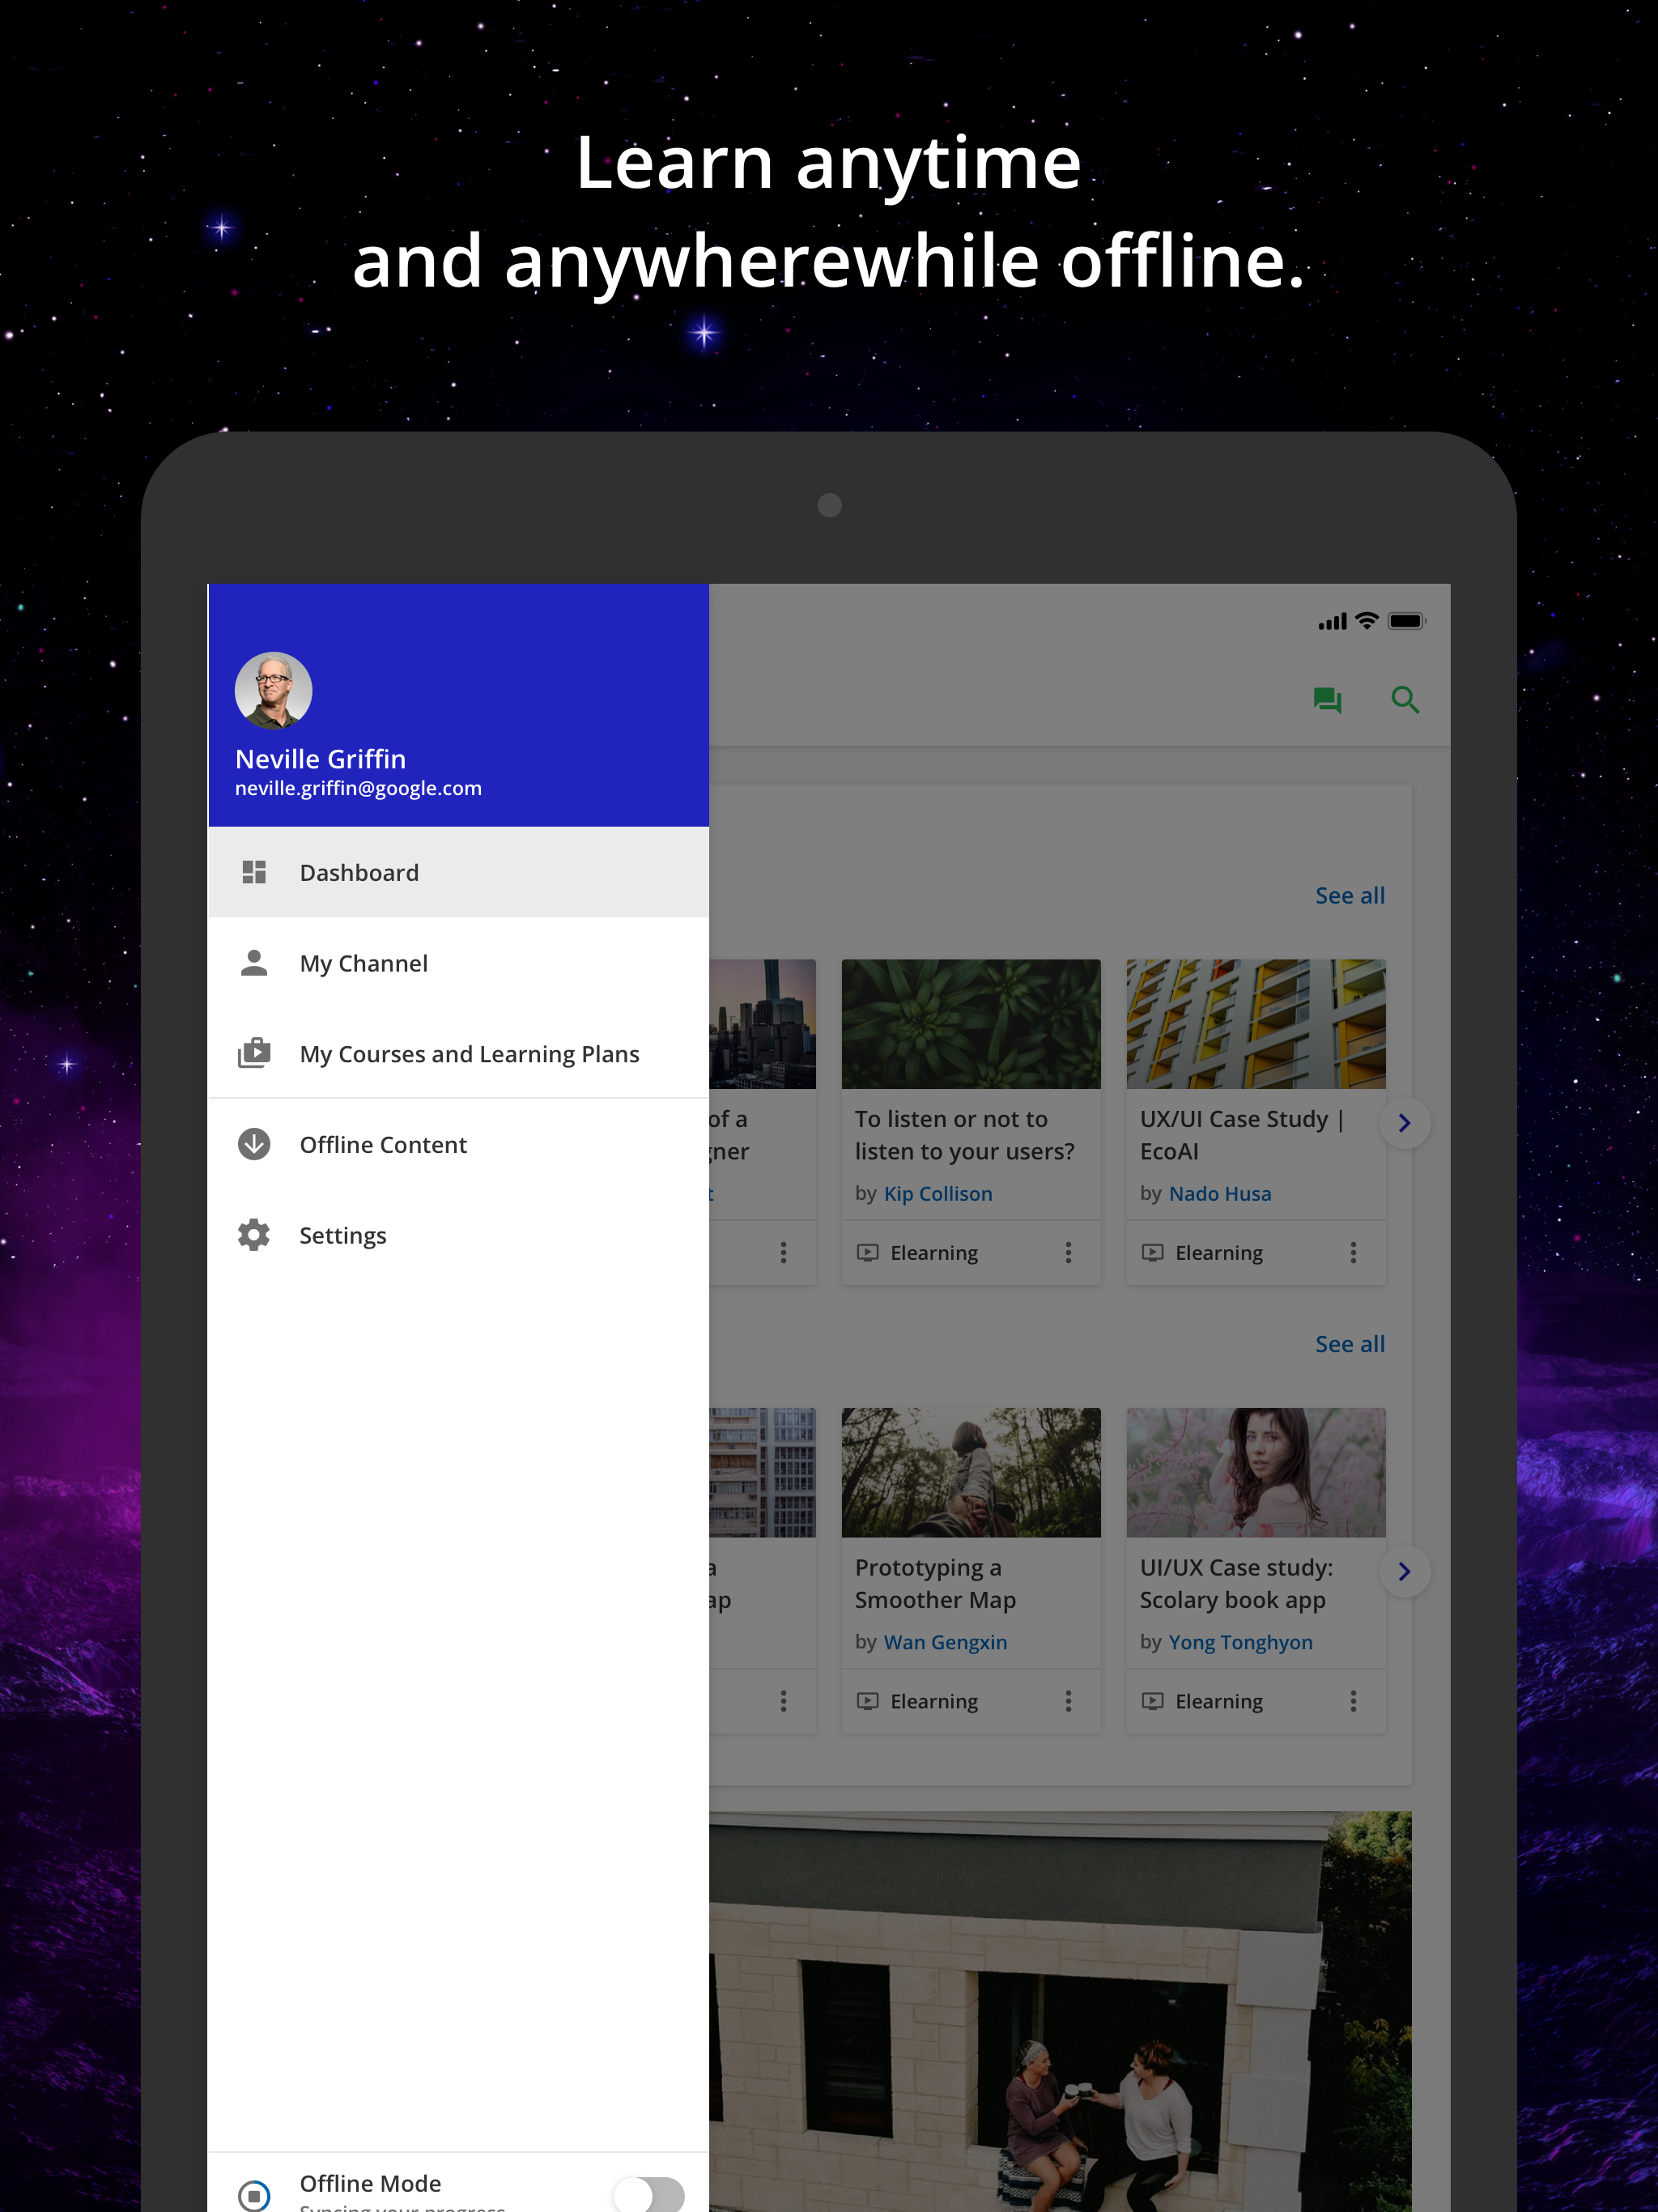1658x2212 pixels.
Task: Open 'UI/UX Case study: Scolary book app' title
Action: 1236,1583
